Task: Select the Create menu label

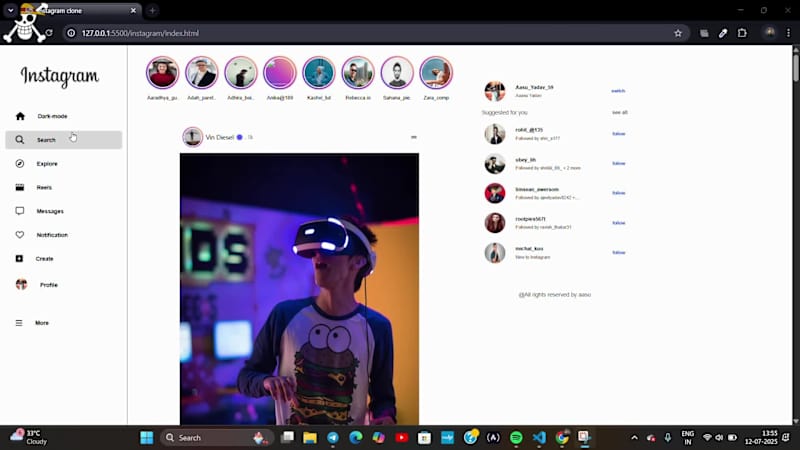Action: tap(44, 259)
